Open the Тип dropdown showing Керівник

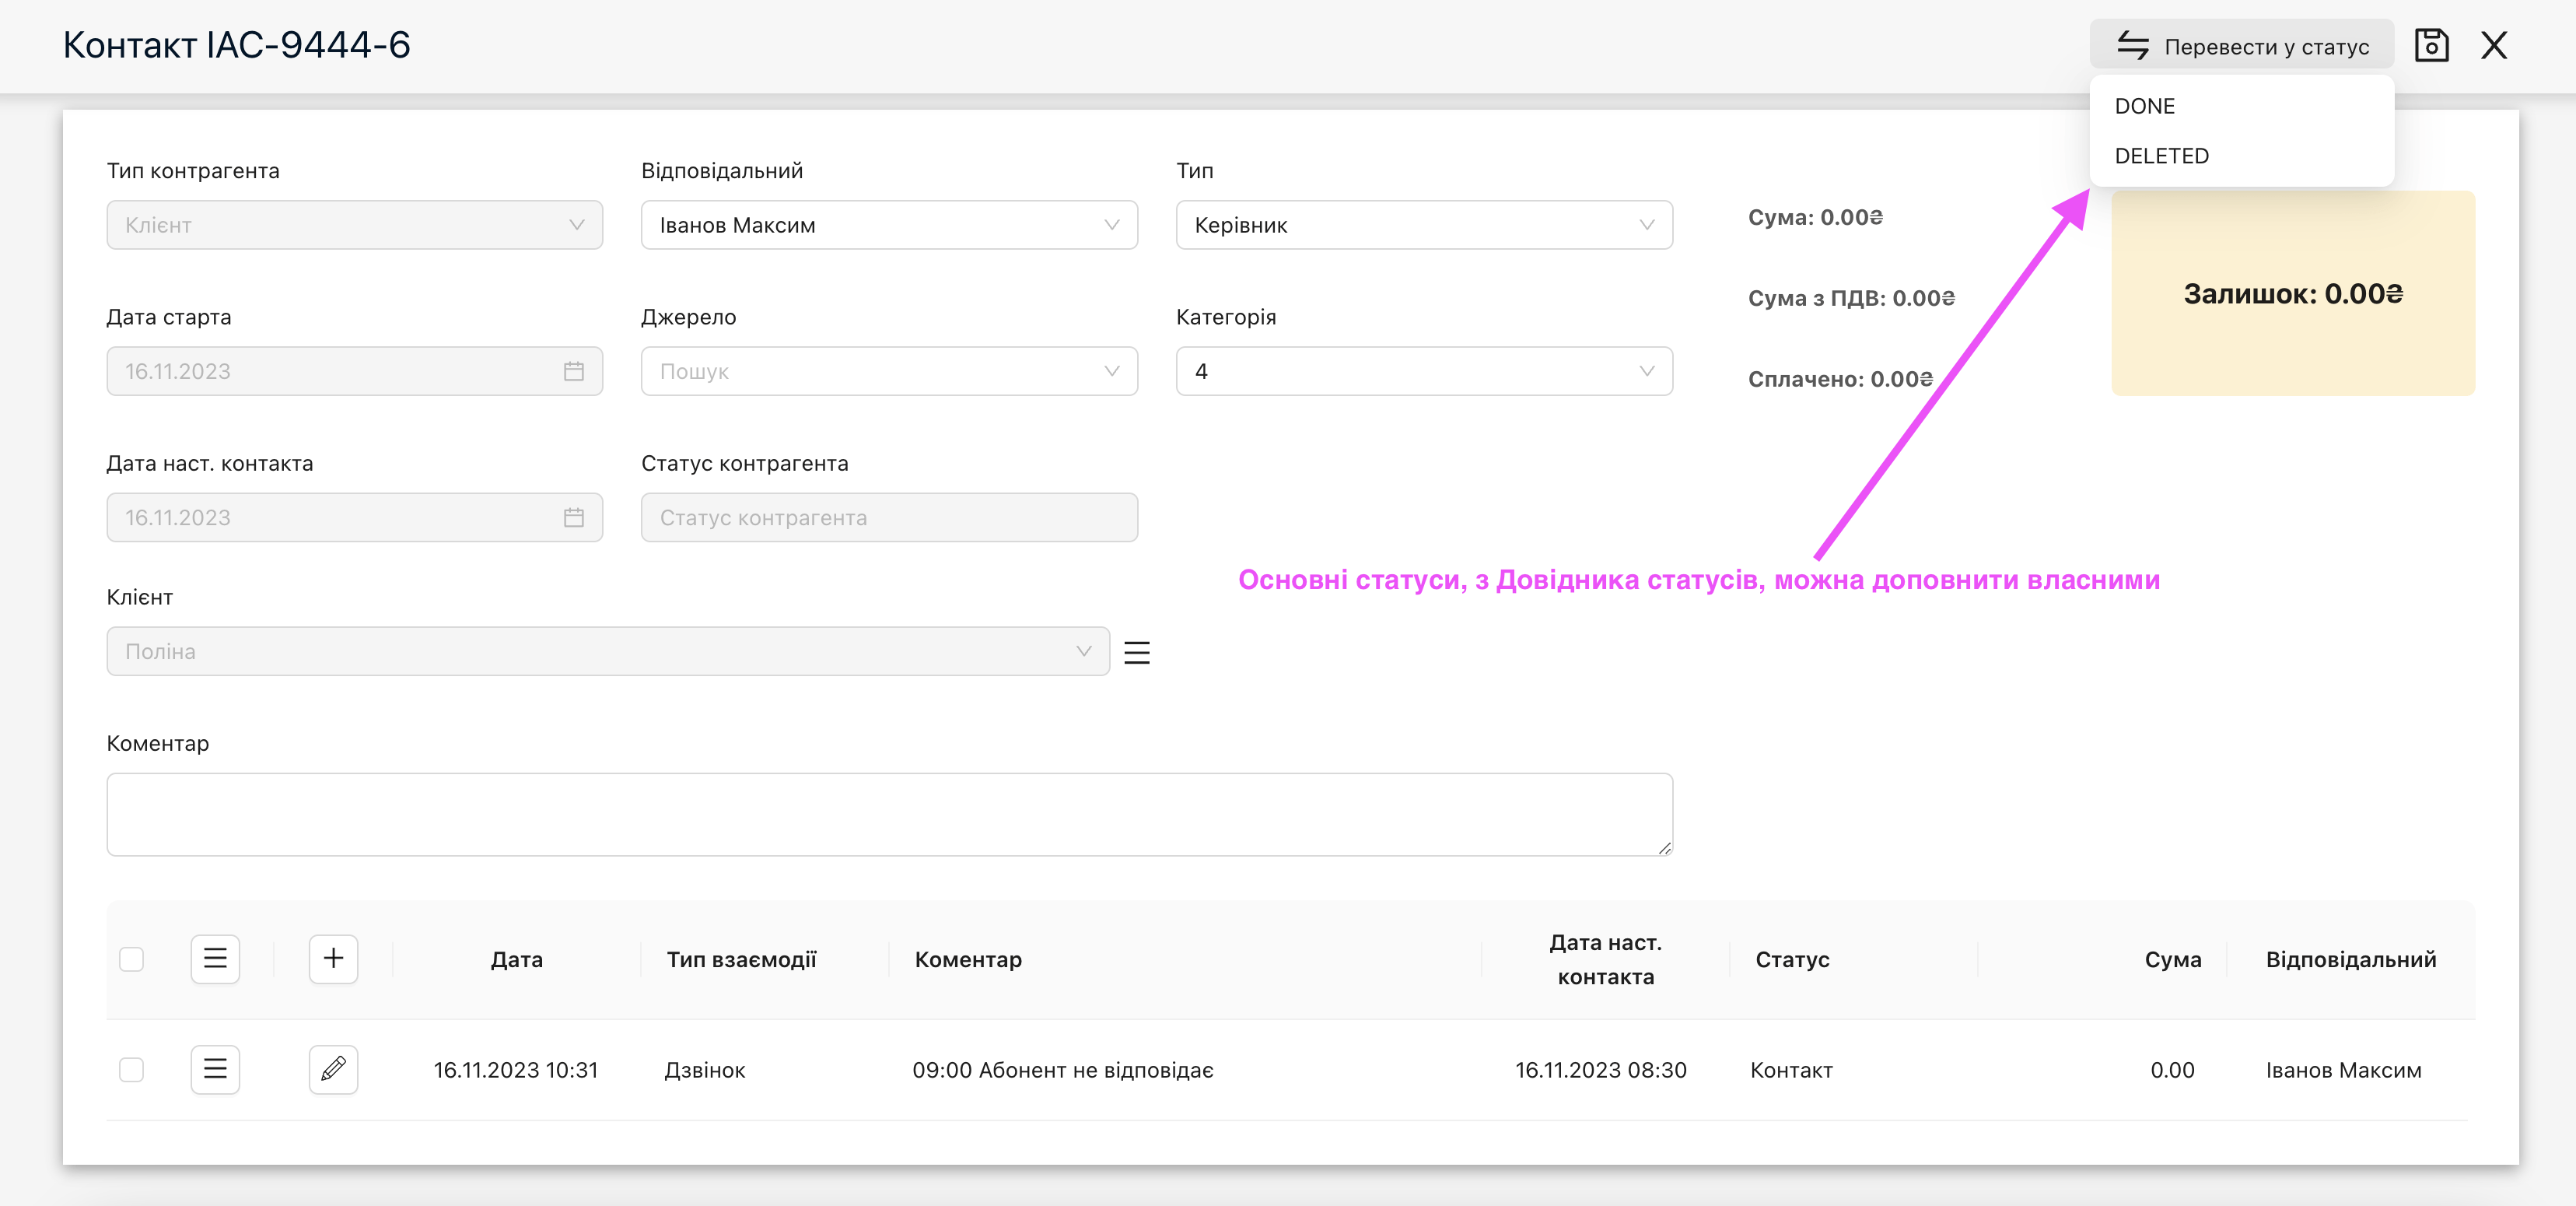(1423, 225)
